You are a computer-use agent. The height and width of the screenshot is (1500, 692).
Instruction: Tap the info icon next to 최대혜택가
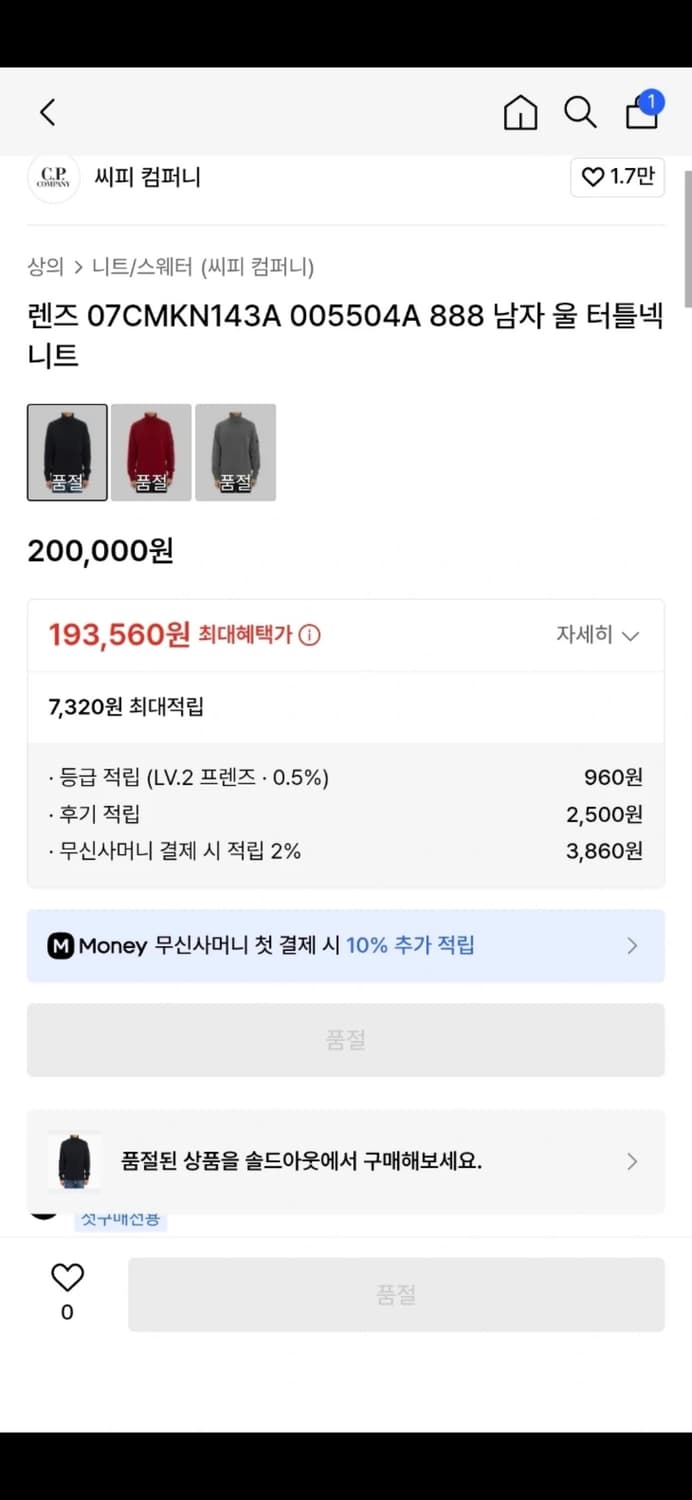(x=308, y=634)
